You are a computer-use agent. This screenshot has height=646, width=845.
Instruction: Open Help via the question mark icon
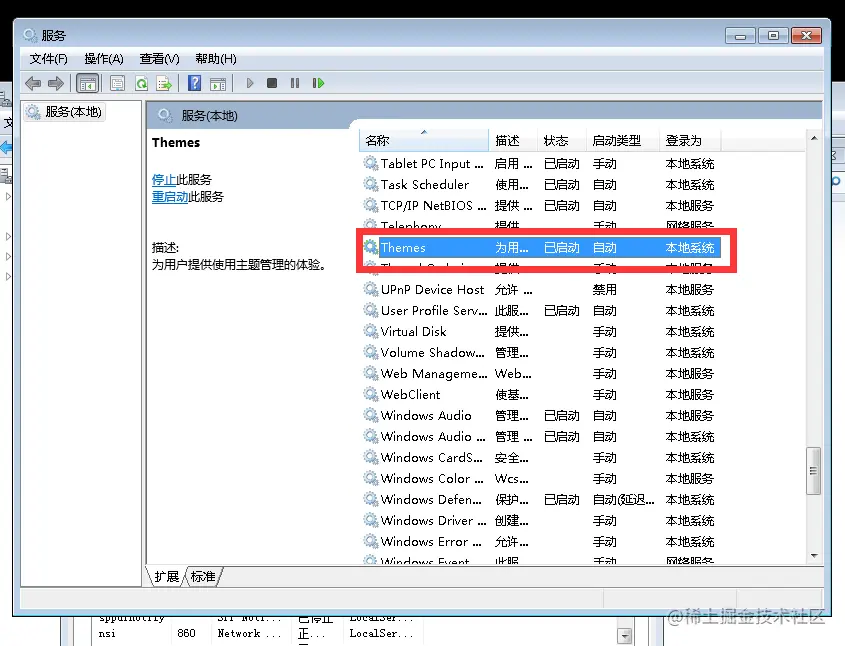click(x=195, y=84)
